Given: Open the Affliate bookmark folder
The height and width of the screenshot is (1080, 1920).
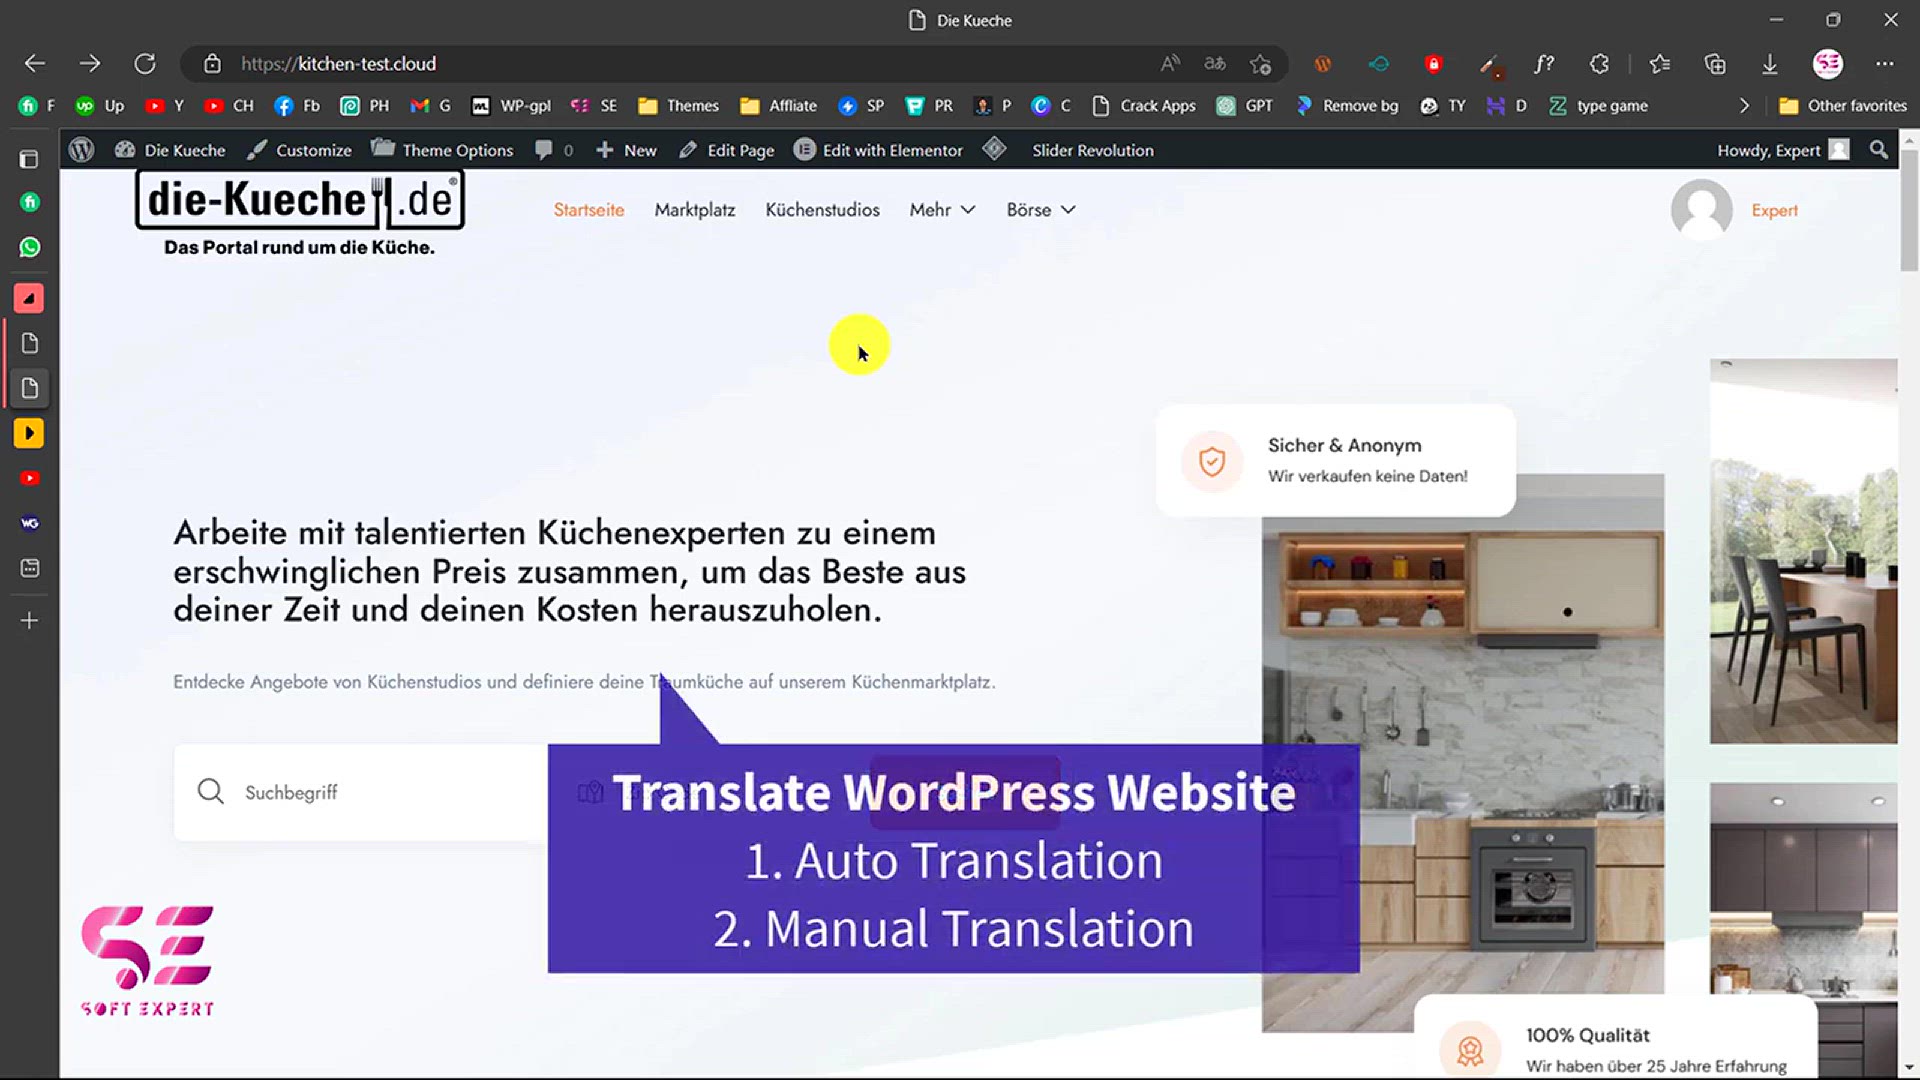Looking at the screenshot, I should point(778,106).
